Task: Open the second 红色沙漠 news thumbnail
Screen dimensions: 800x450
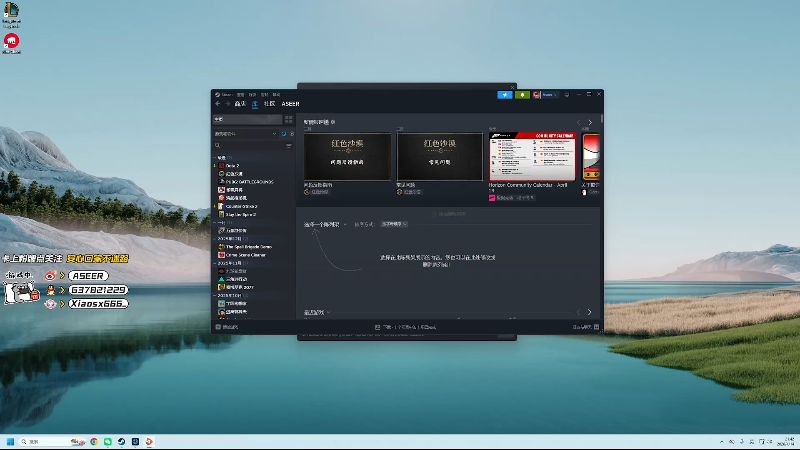Action: pyautogui.click(x=440, y=157)
